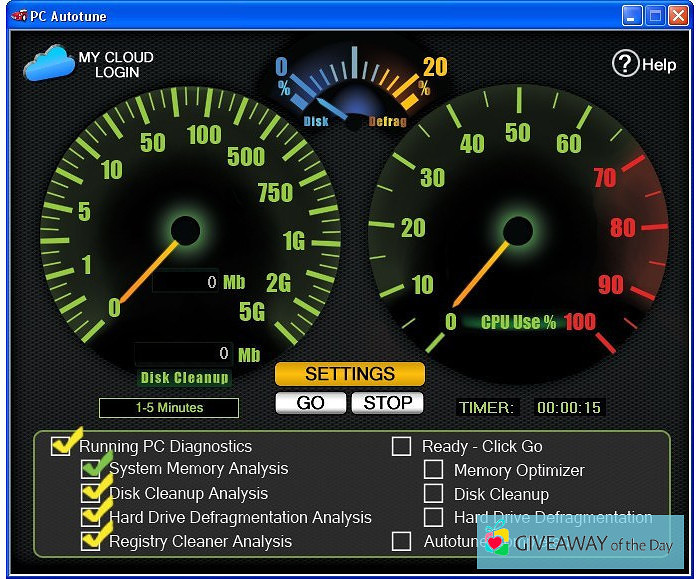Enable the Memory Optimizer checkbox
This screenshot has width=700, height=579.
tap(433, 470)
